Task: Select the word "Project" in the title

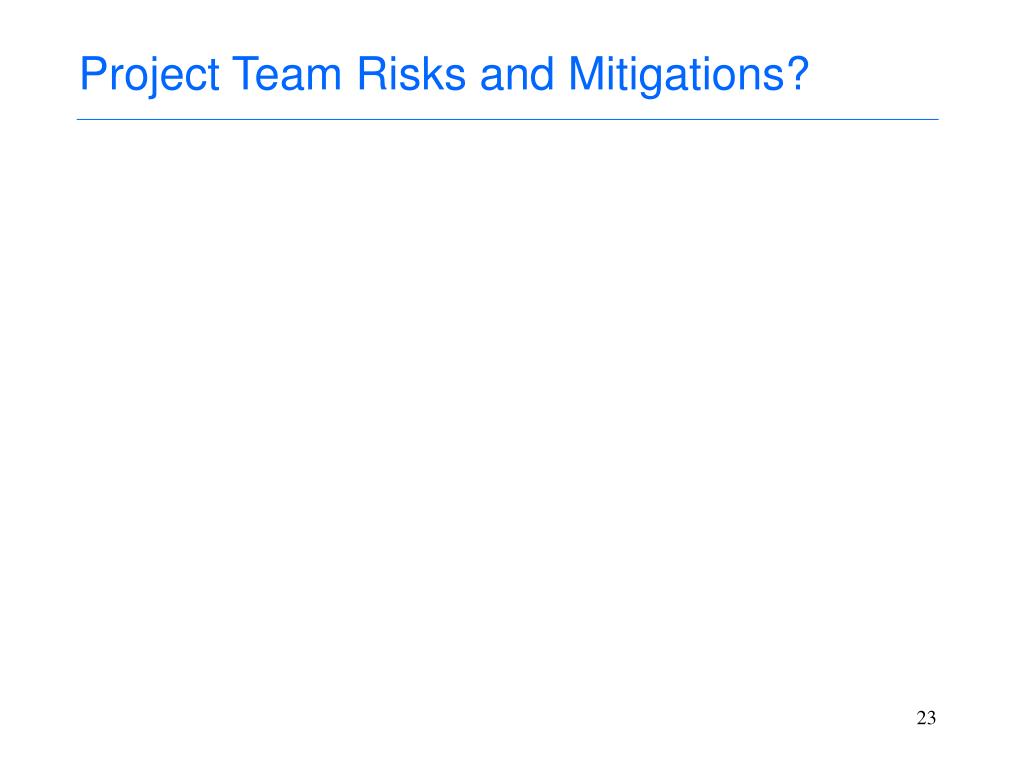Action: [150, 75]
